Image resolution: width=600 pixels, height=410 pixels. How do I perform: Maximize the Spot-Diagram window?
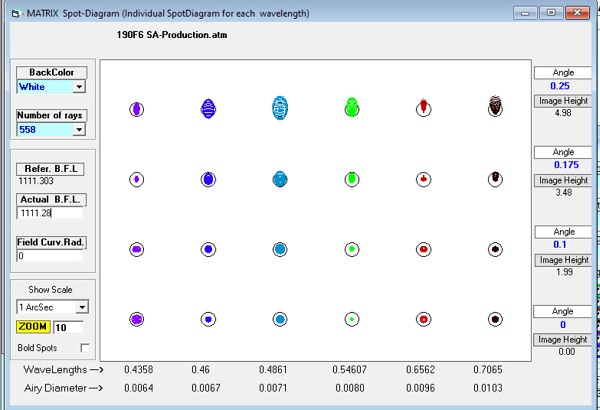tap(551, 12)
